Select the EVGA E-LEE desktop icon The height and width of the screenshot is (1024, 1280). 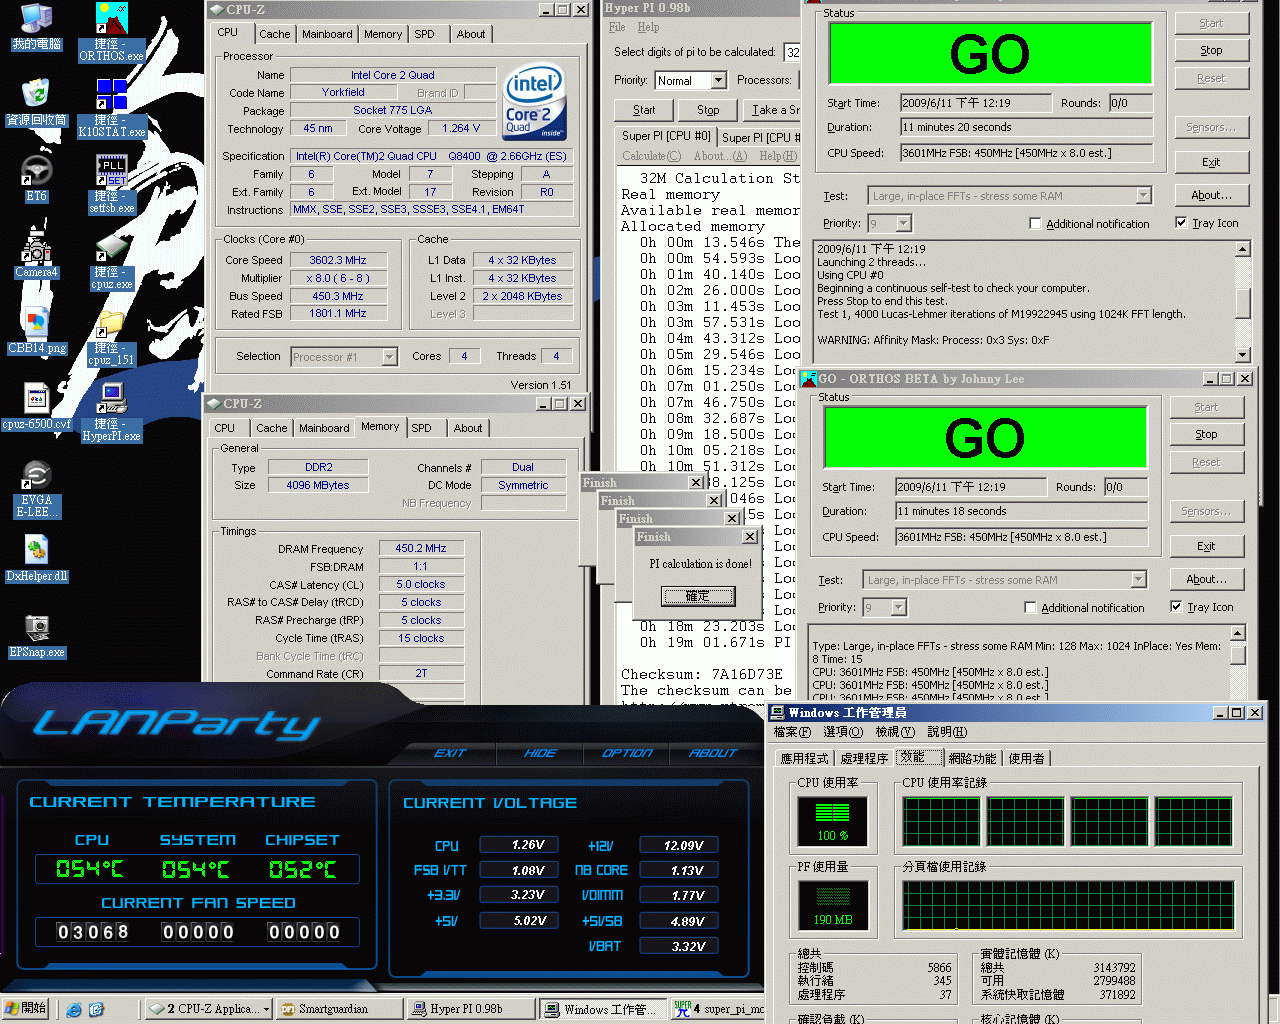tap(36, 488)
